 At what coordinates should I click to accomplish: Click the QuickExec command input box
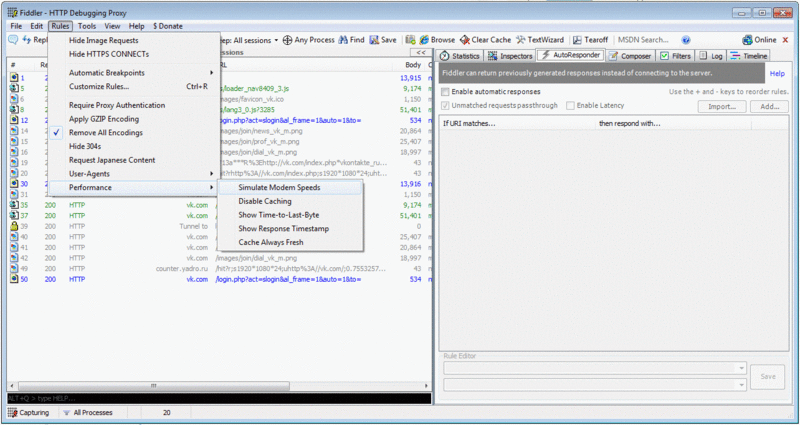[x=219, y=398]
